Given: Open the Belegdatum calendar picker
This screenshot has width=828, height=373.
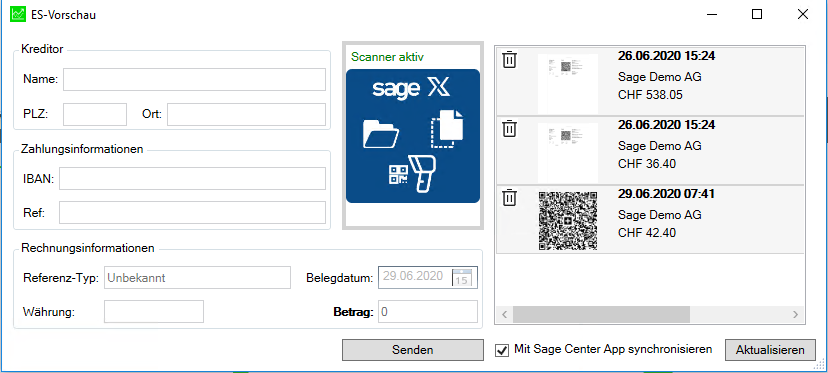Looking at the screenshot, I should pyautogui.click(x=461, y=277).
